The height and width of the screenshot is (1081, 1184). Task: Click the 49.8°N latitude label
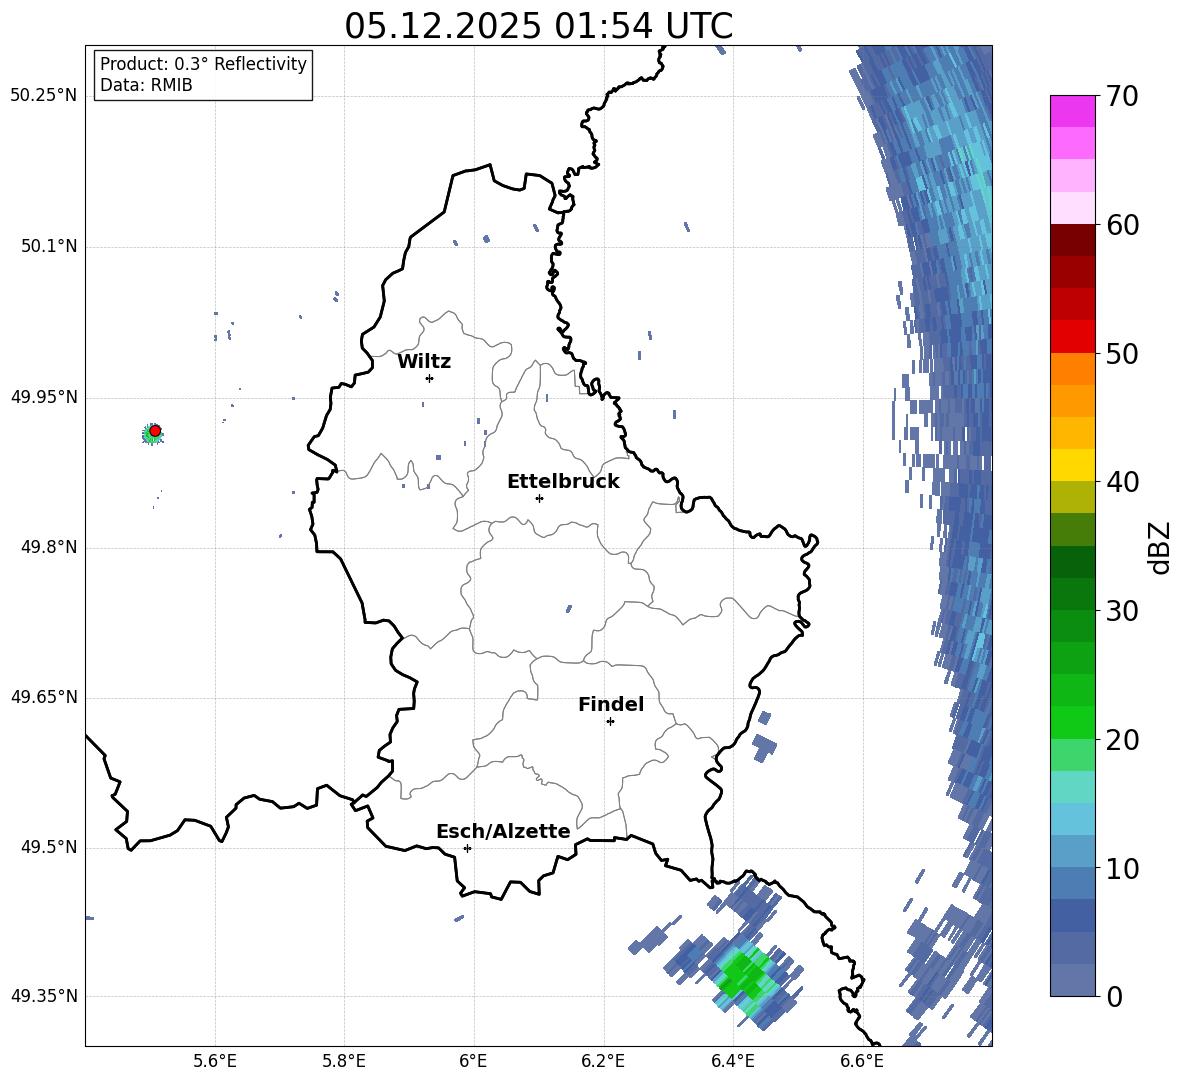pos(48,547)
